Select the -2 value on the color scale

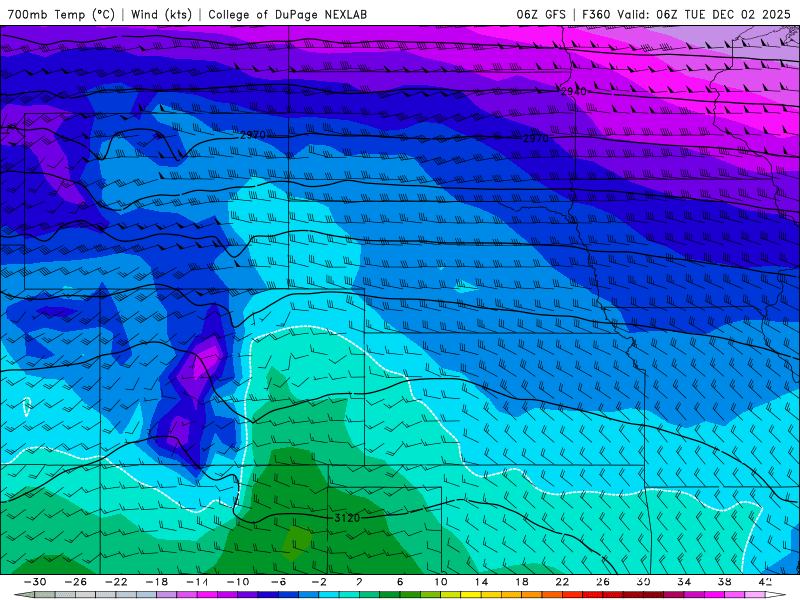click(319, 582)
